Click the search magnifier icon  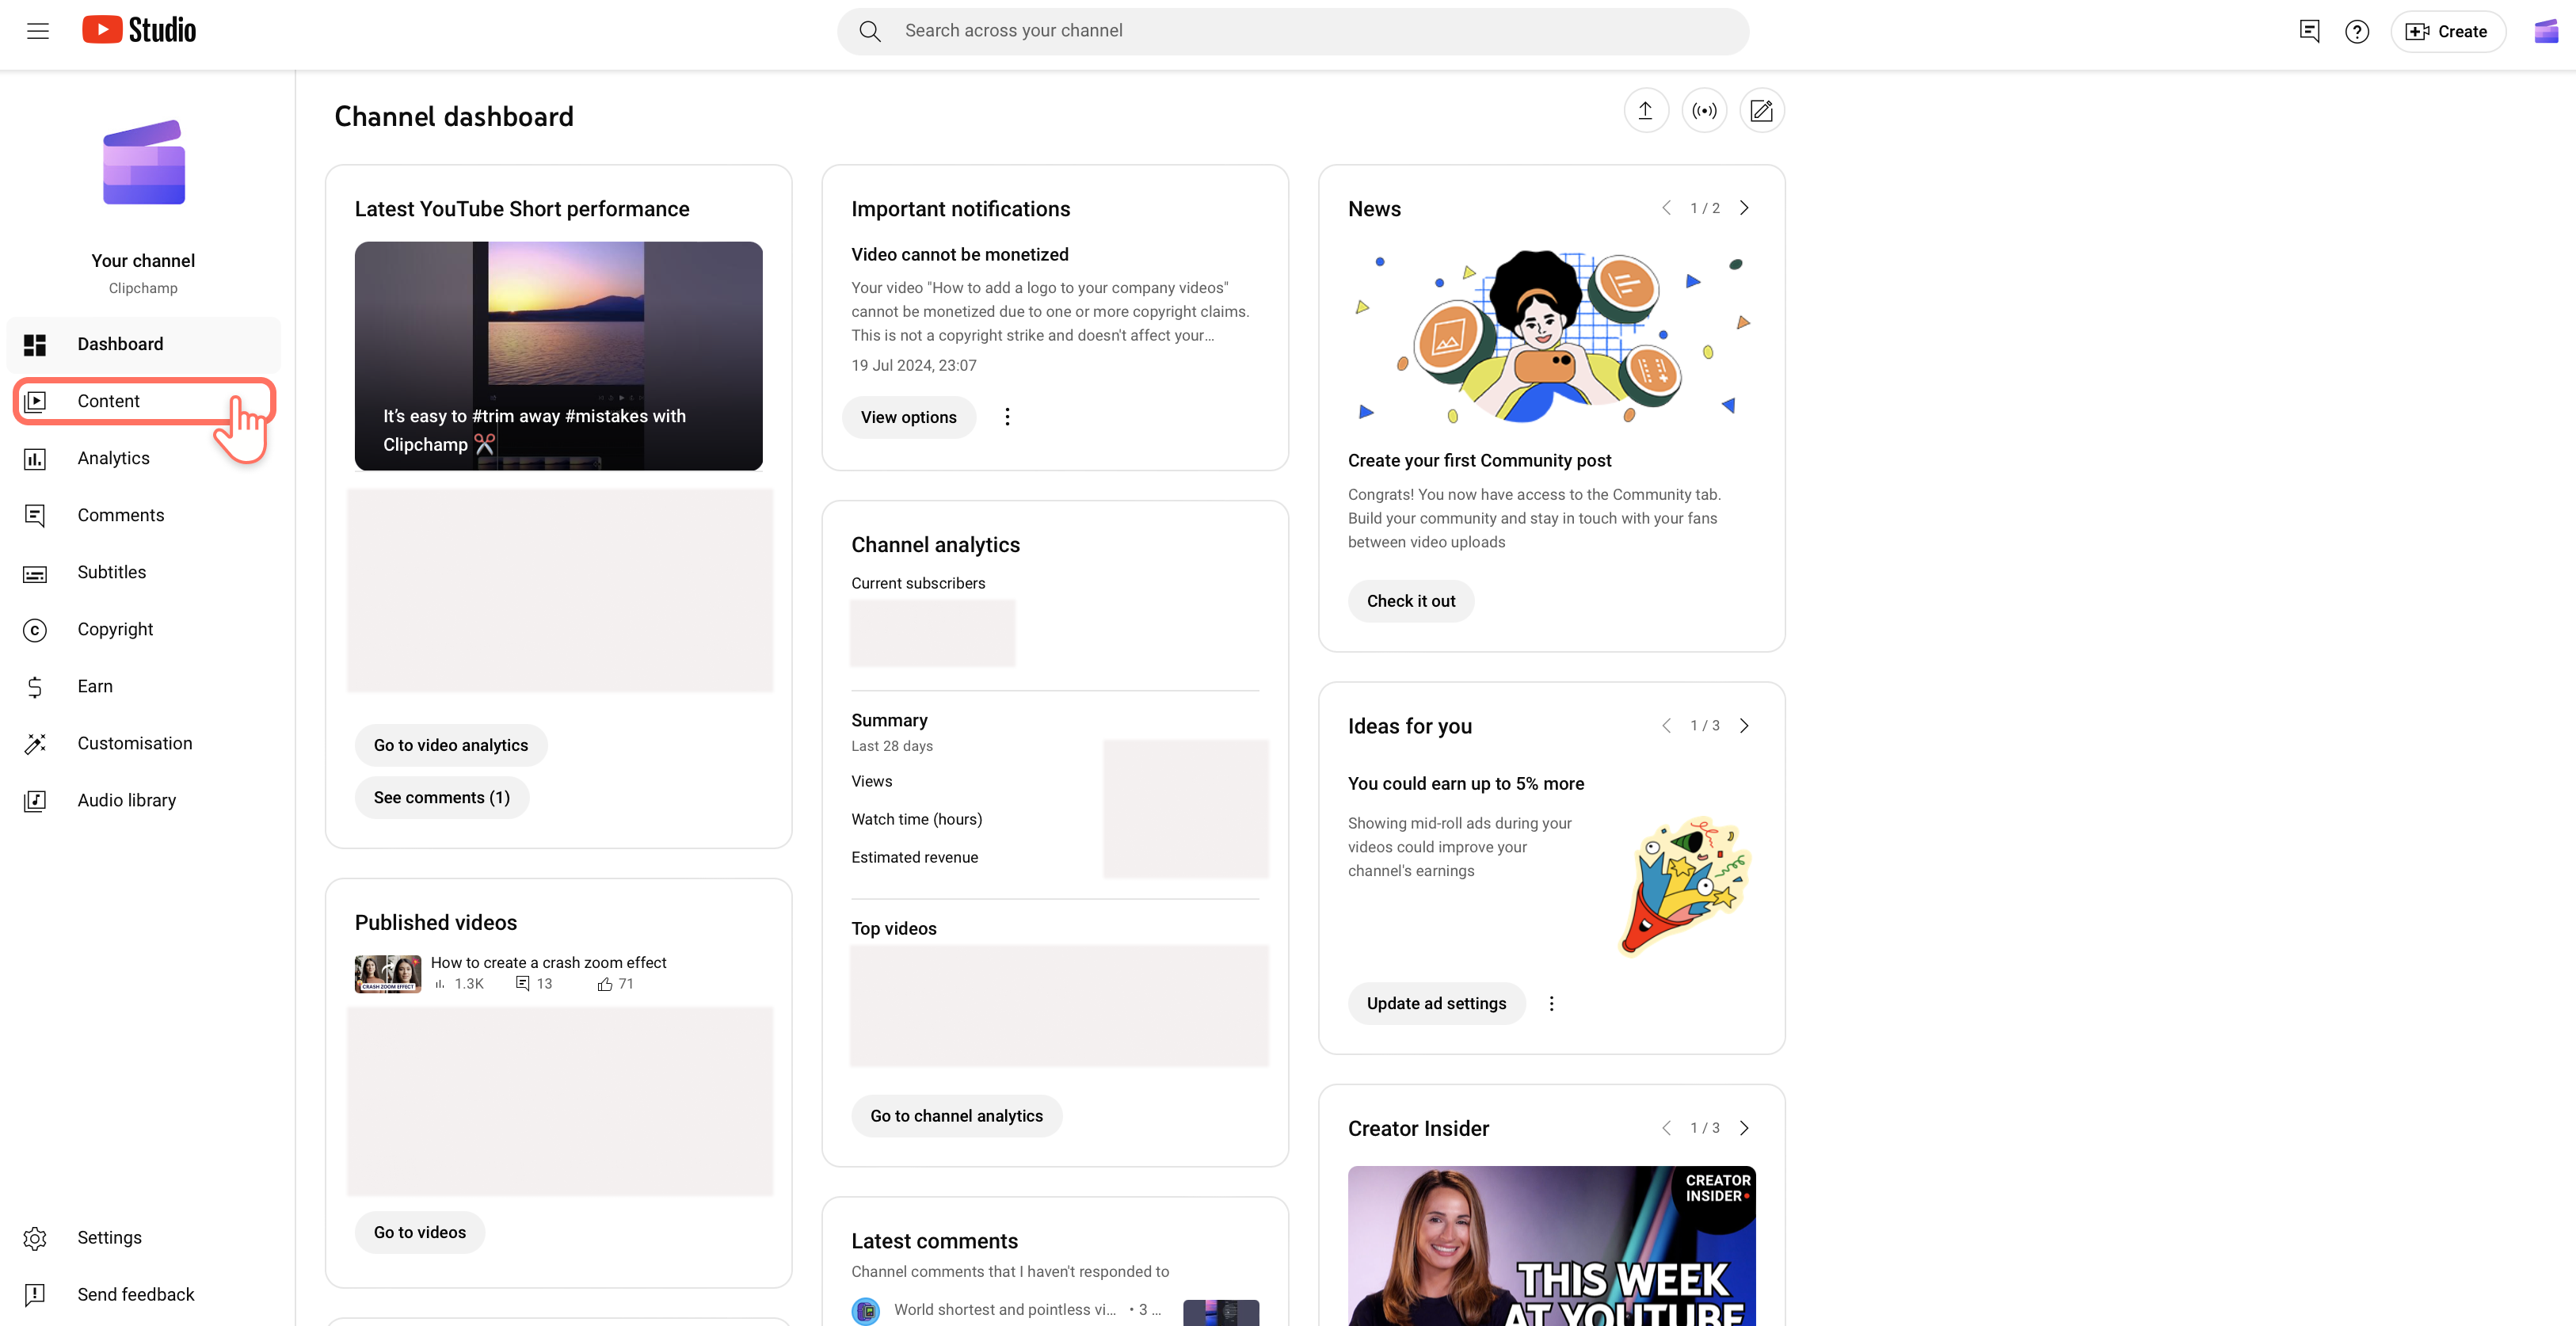pos(870,31)
